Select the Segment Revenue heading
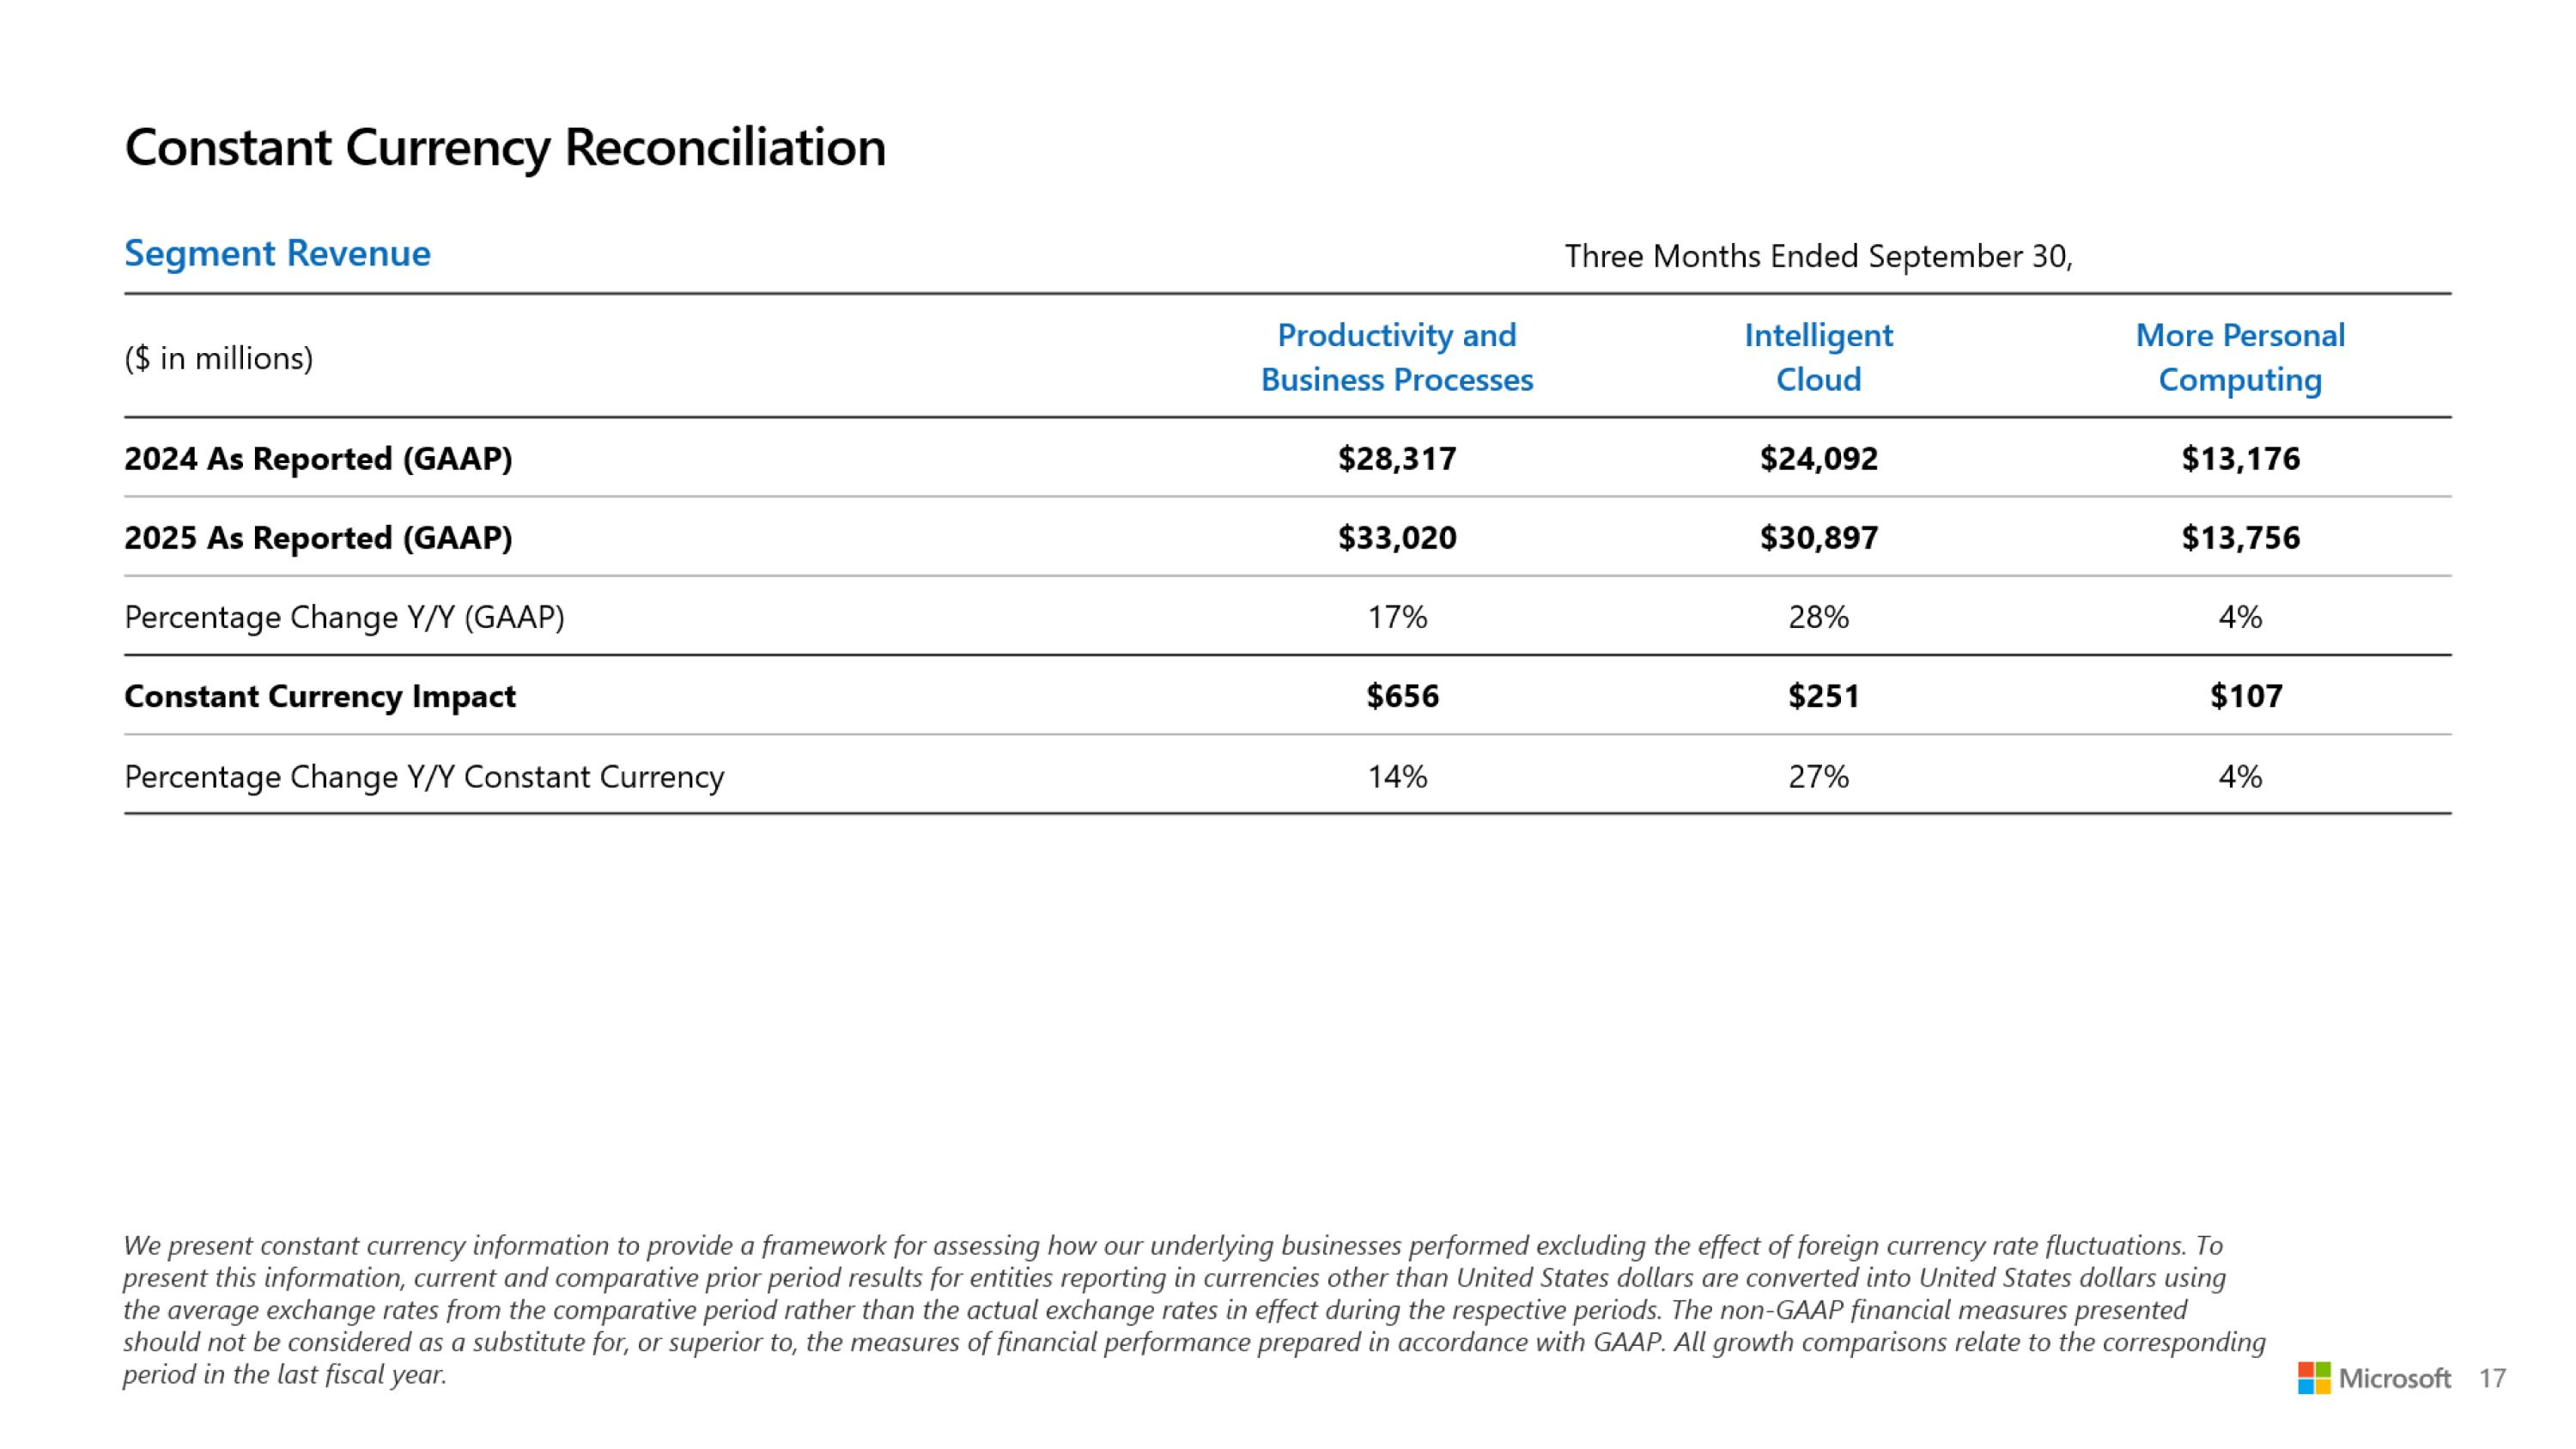 pyautogui.click(x=277, y=253)
